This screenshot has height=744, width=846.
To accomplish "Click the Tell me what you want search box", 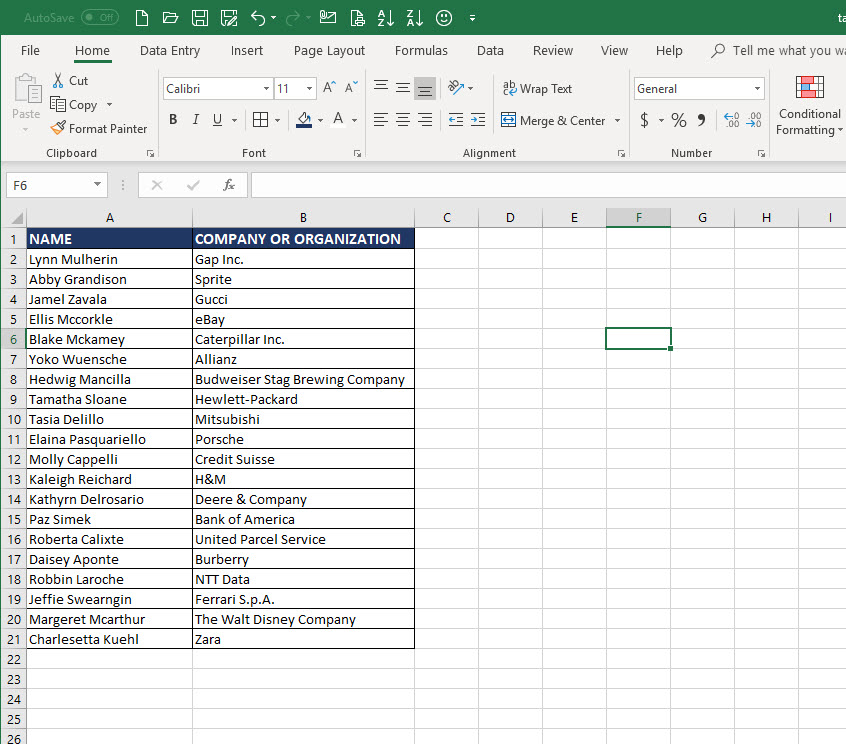I will coord(780,51).
